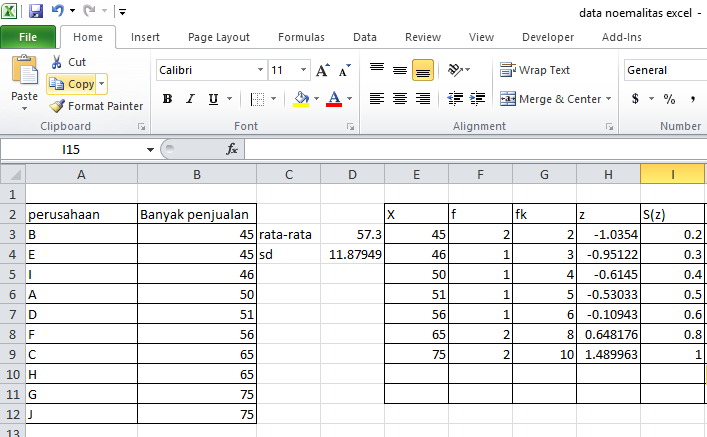Viewport: 707px width, 437px height.
Task: Toggle Underline formatting
Action: click(x=213, y=99)
